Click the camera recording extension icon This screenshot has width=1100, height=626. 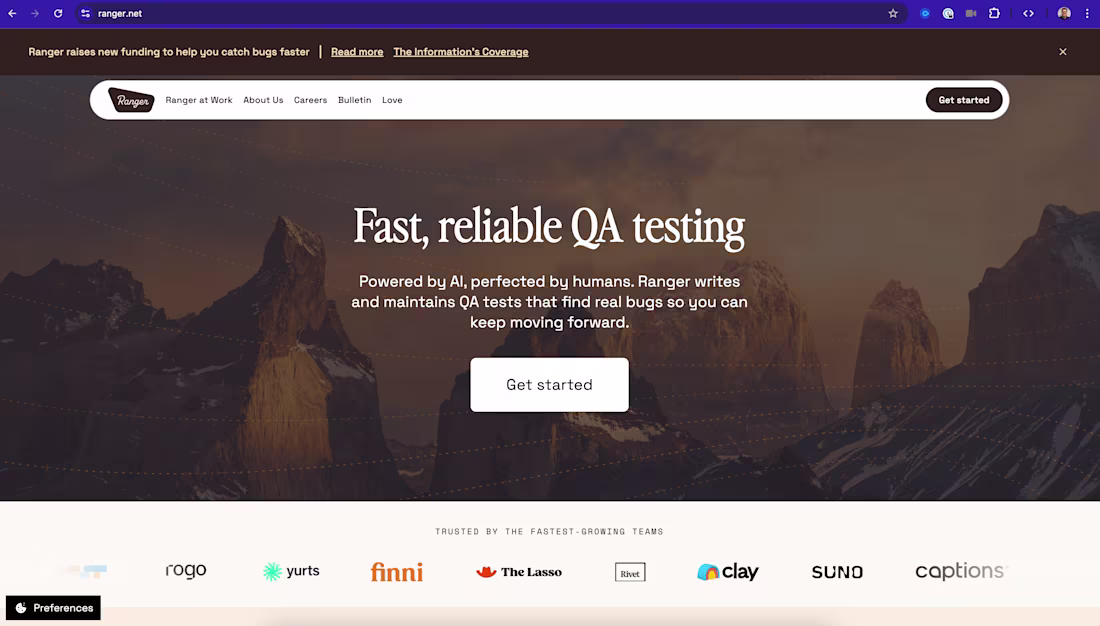tap(970, 14)
